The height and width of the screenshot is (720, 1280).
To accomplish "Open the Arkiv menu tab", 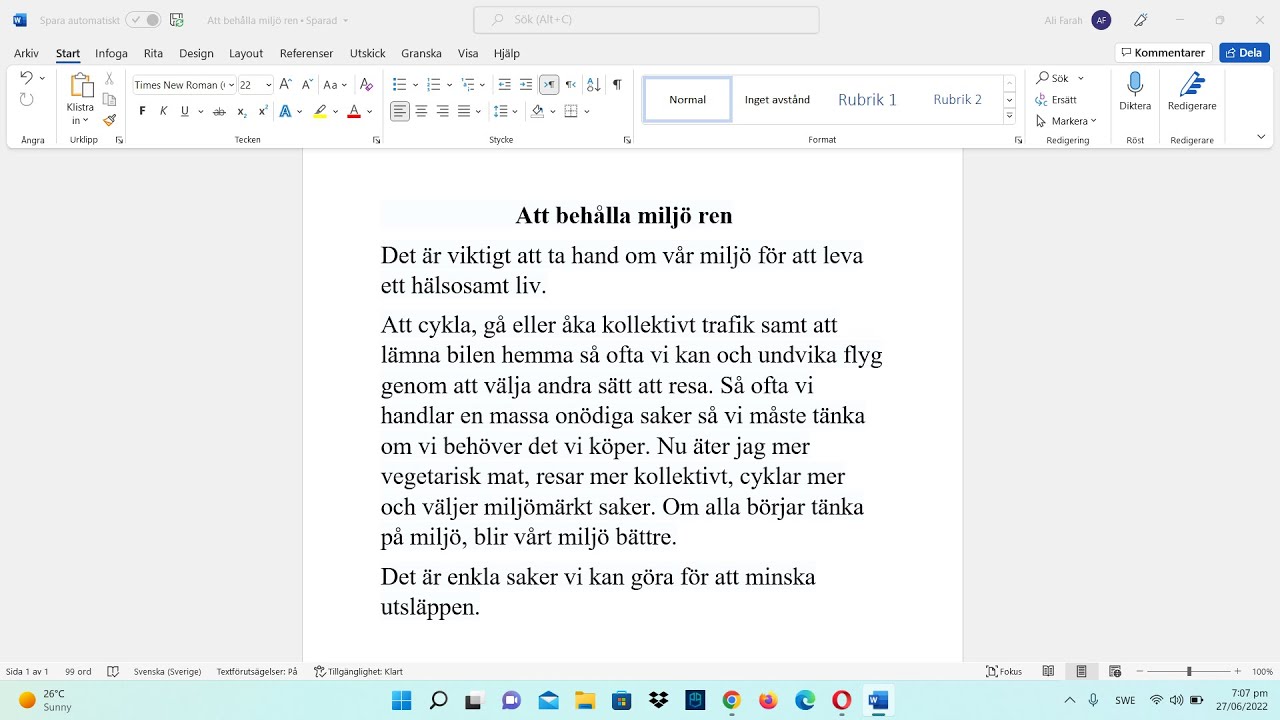I will (26, 54).
